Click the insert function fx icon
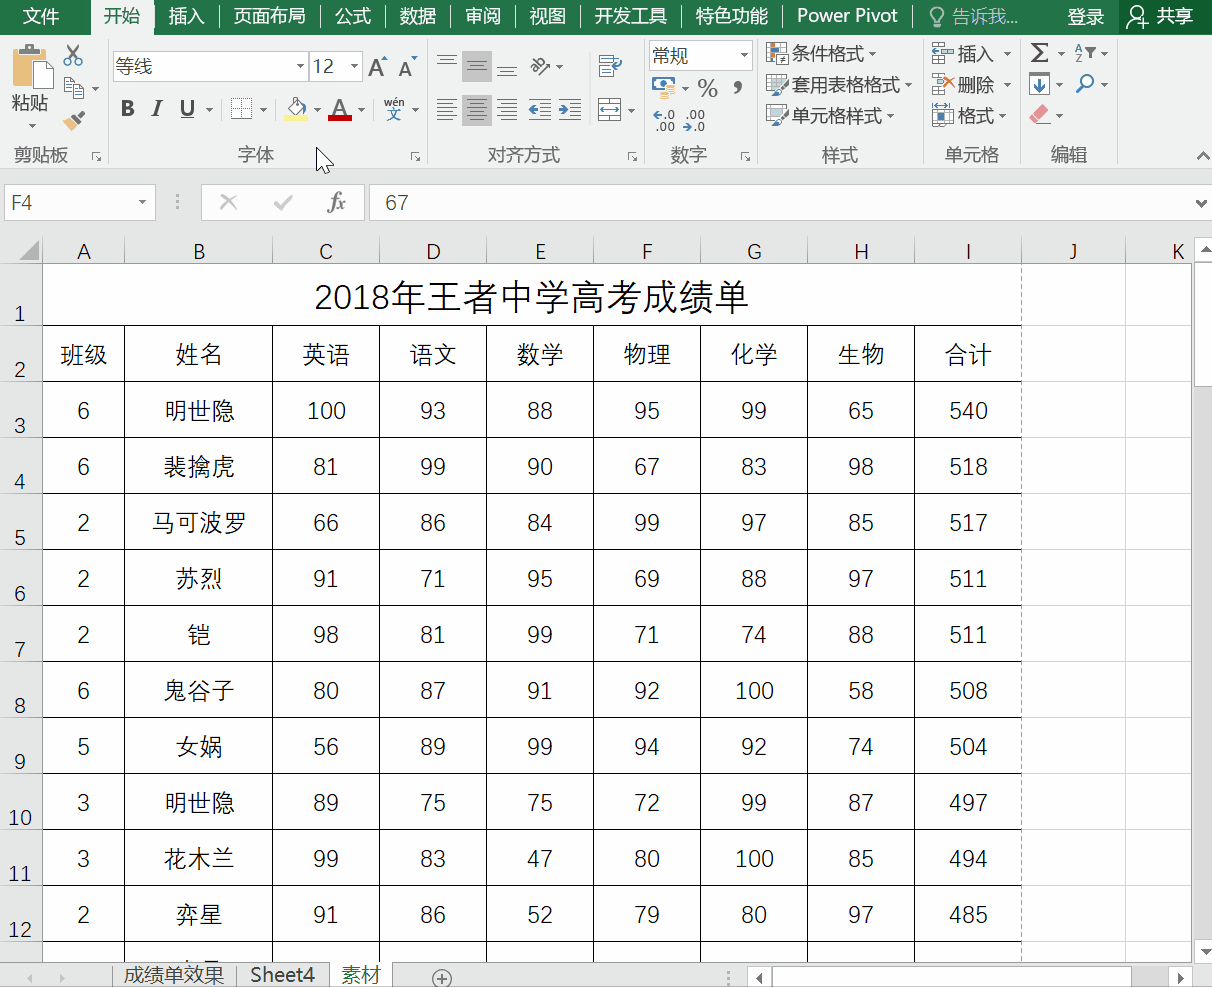This screenshot has height=987, width=1212. click(x=337, y=203)
